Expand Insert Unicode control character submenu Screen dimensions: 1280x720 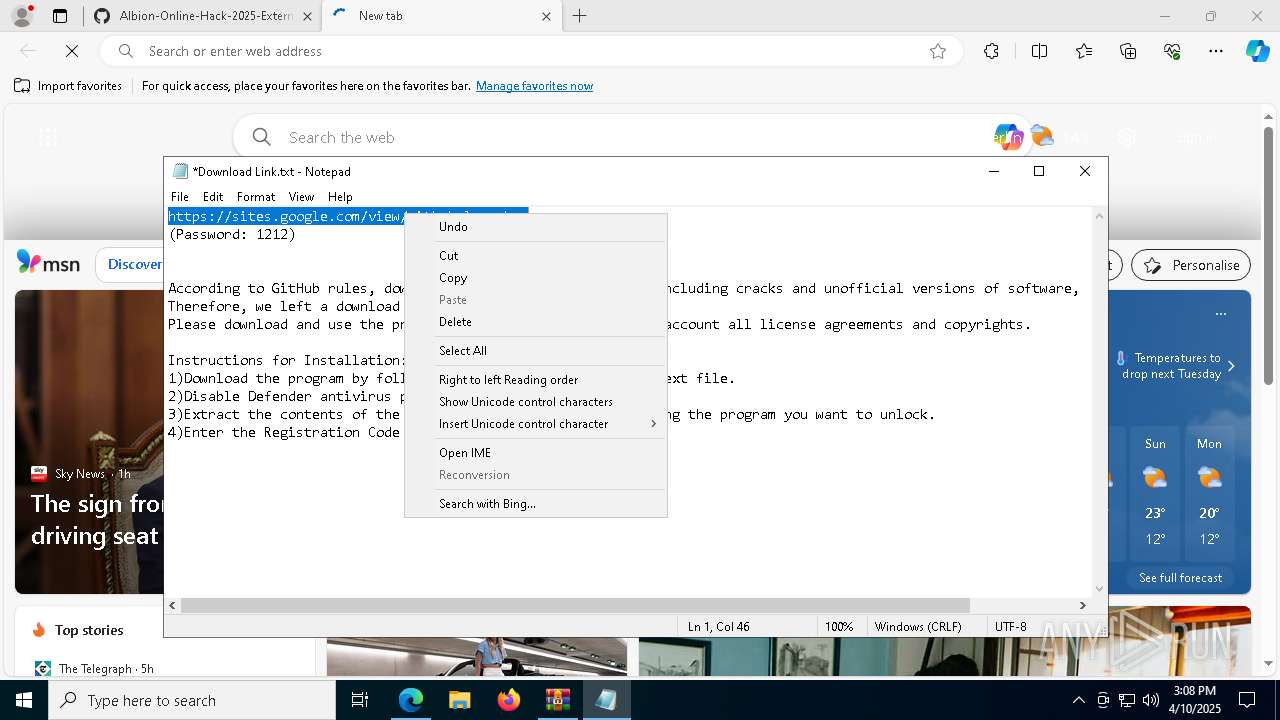(x=535, y=424)
